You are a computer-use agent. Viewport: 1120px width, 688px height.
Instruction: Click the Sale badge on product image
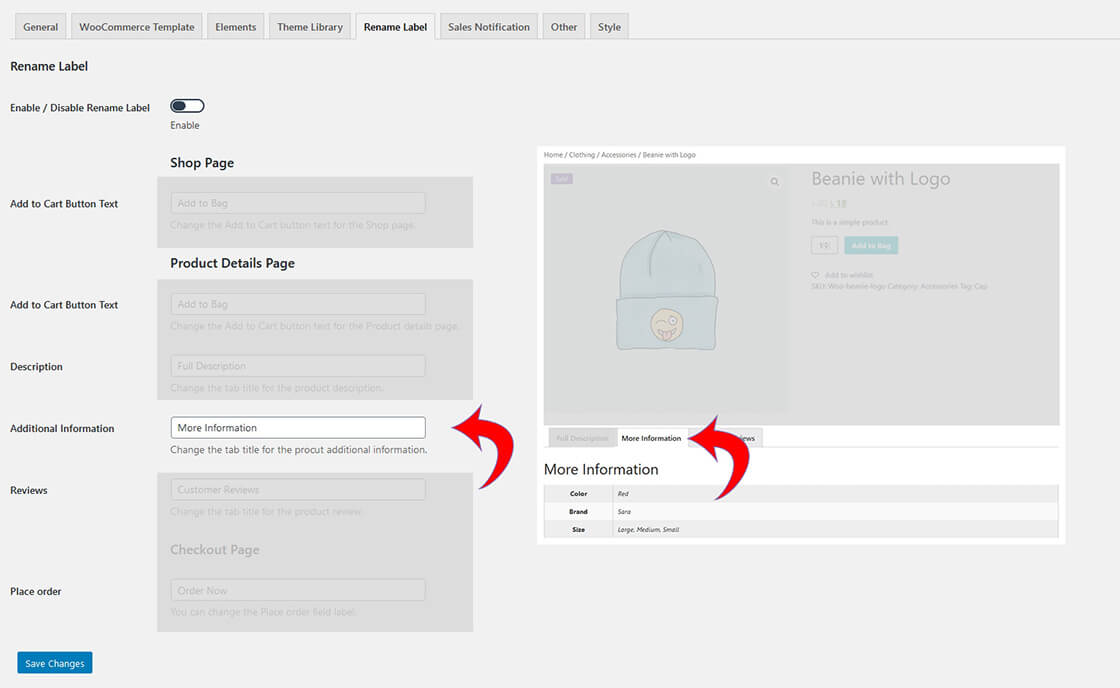tap(561, 179)
